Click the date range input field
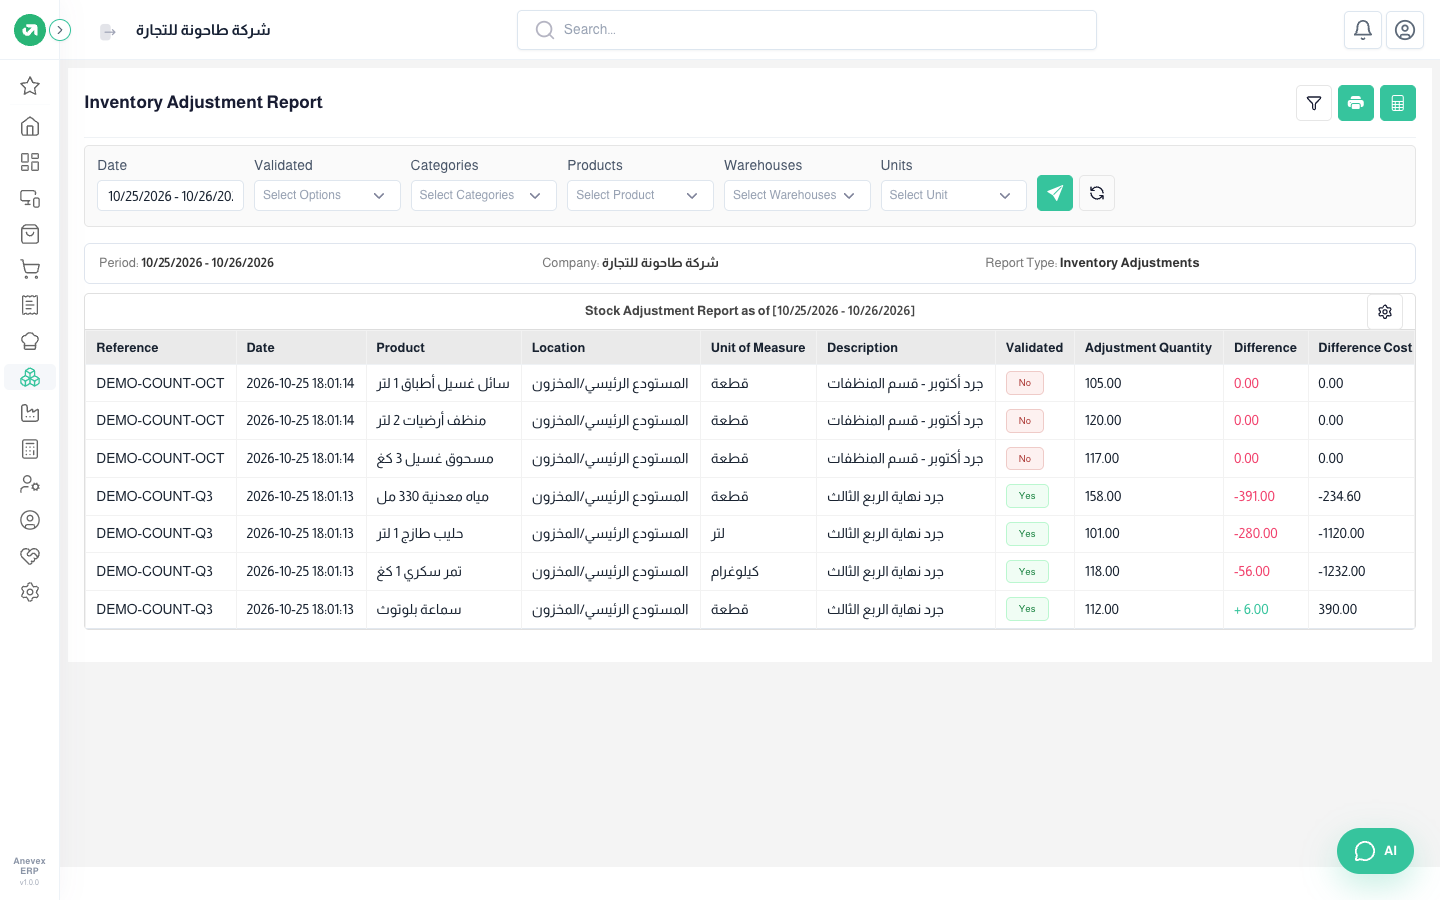 click(x=170, y=196)
